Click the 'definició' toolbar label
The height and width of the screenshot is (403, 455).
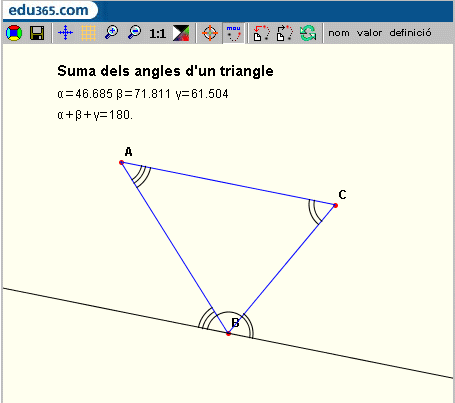(x=410, y=33)
